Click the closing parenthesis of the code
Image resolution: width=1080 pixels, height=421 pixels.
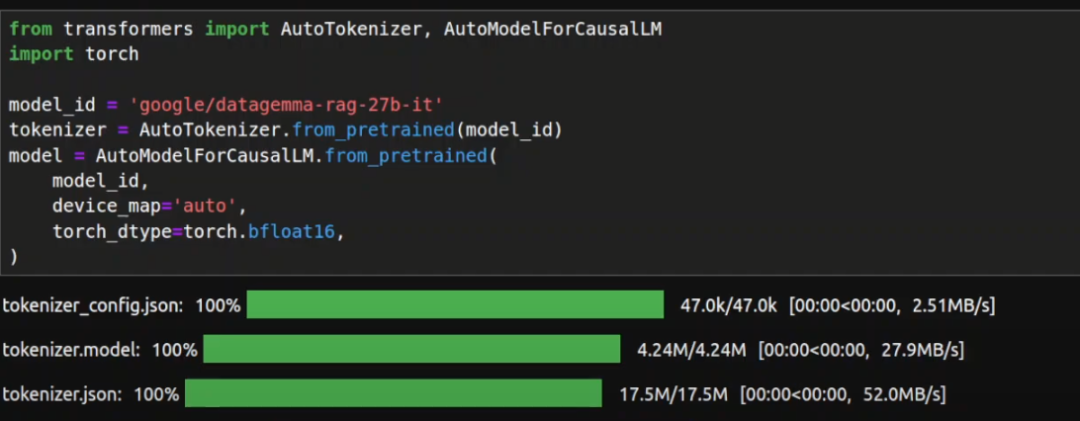(x=14, y=257)
